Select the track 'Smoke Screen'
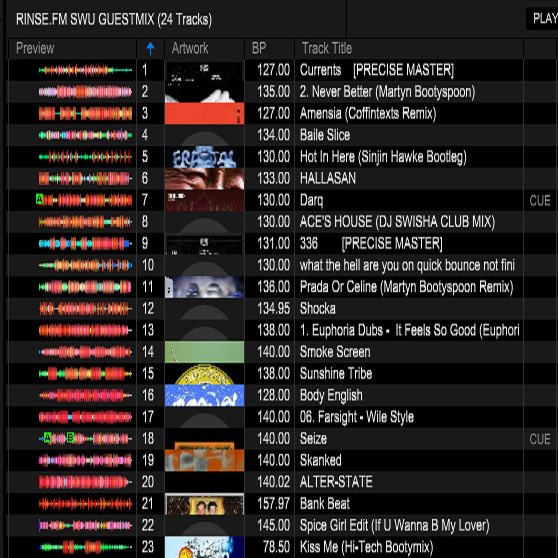This screenshot has width=558, height=558. pos(335,352)
